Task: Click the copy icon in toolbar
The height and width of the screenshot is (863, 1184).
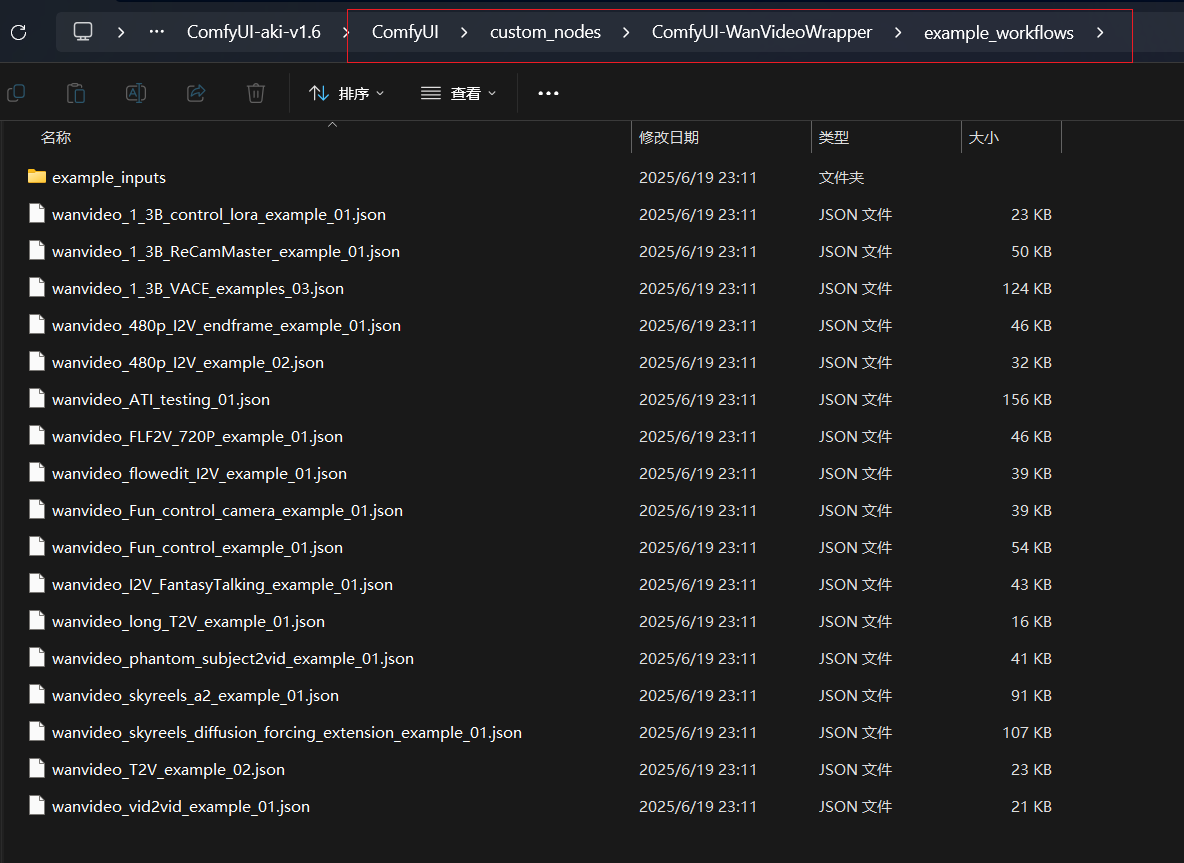Action: (x=16, y=93)
